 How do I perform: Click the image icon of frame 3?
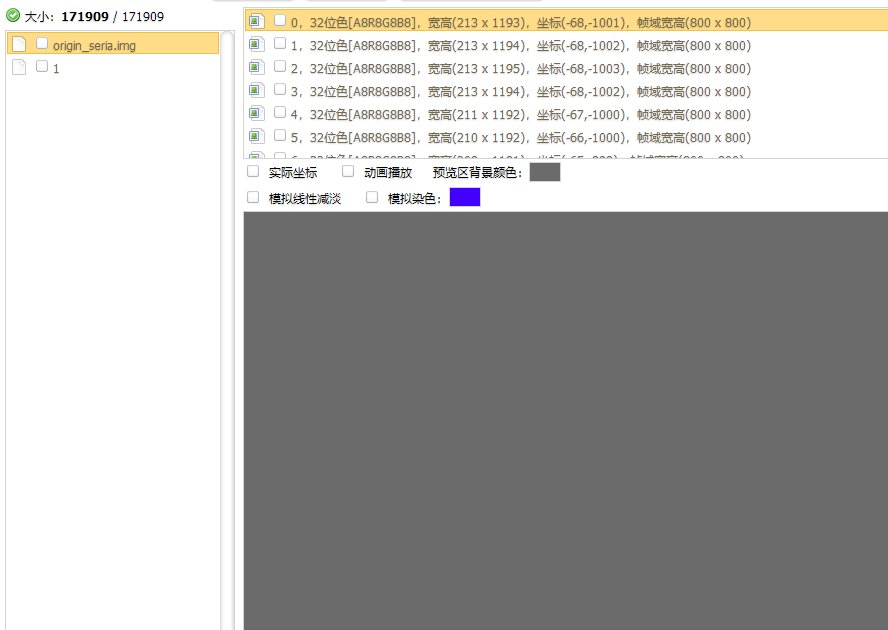[256, 90]
